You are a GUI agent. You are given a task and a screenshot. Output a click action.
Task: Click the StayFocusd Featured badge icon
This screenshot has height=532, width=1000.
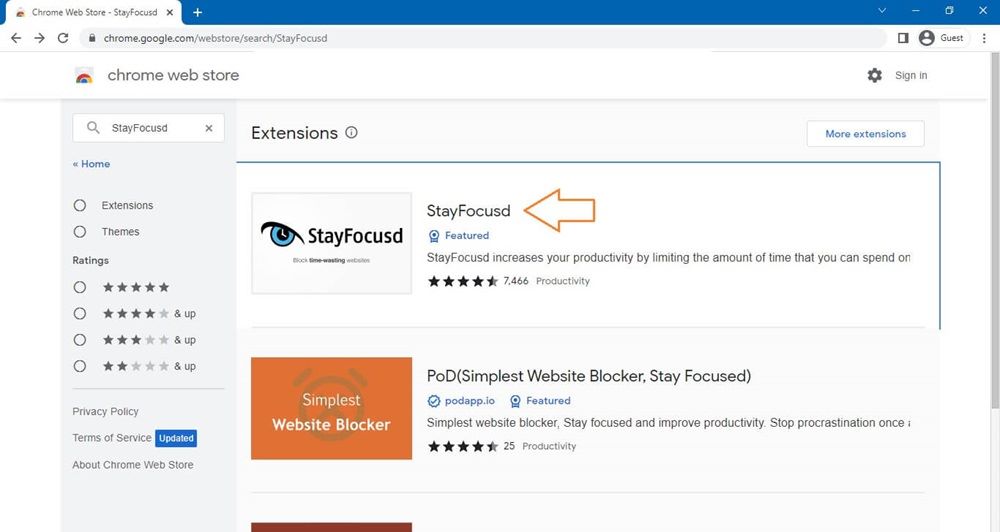(434, 236)
